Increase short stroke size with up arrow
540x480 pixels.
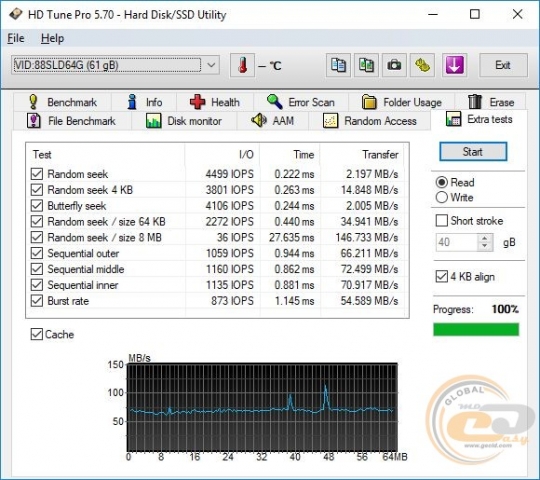click(485, 238)
